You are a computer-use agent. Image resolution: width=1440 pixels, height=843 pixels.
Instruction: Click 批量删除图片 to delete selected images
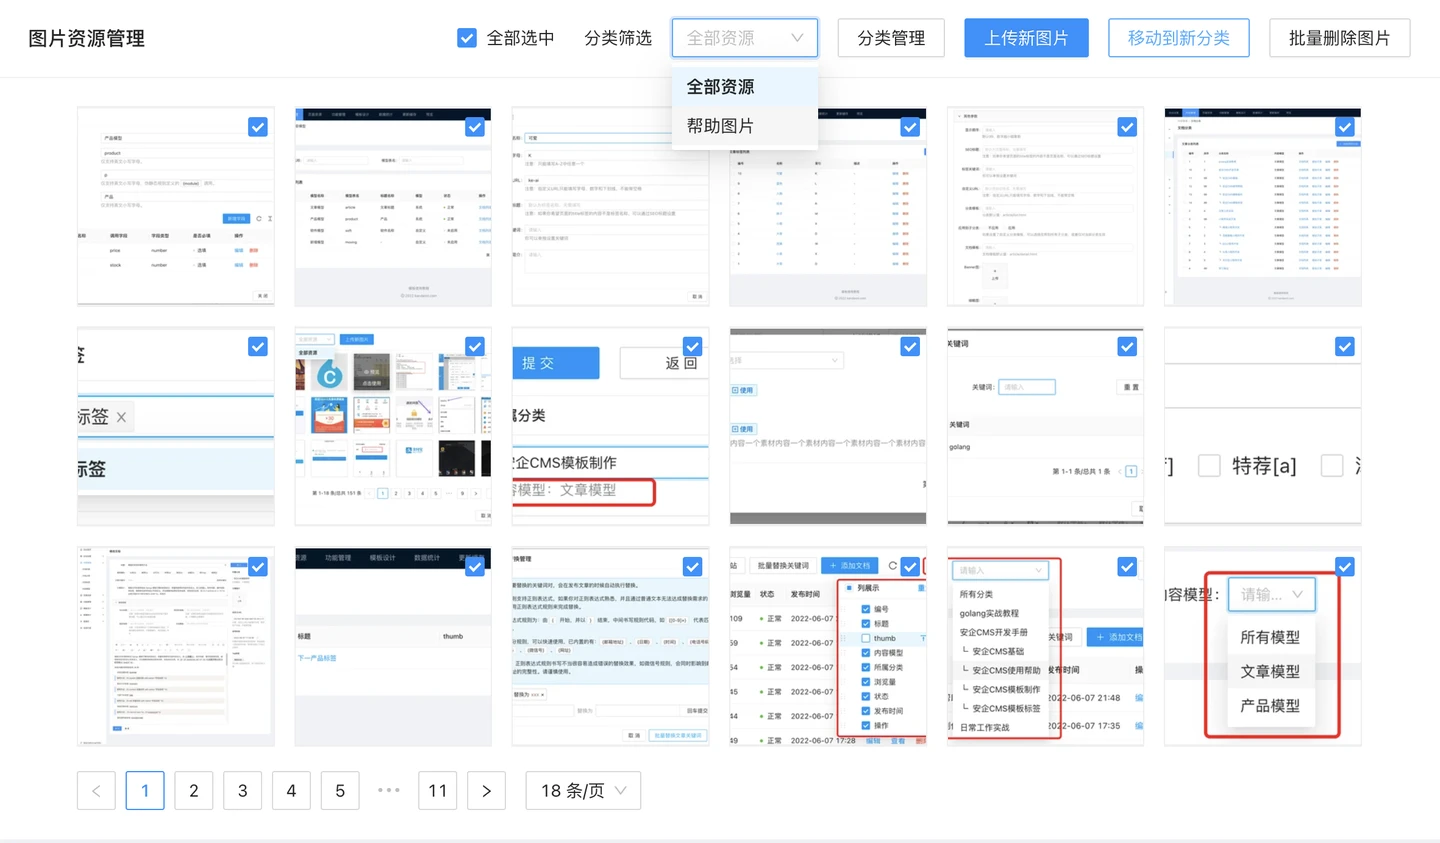pos(1339,38)
